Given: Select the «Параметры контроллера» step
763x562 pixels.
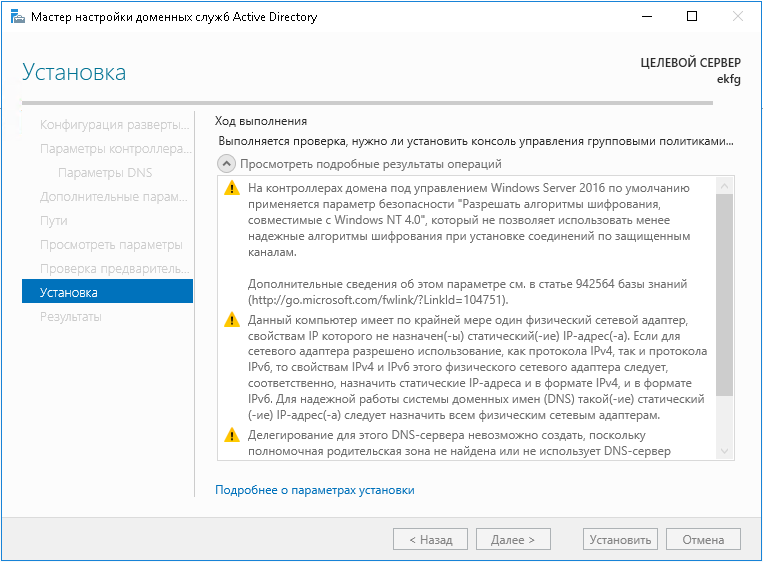Looking at the screenshot, I should (114, 149).
